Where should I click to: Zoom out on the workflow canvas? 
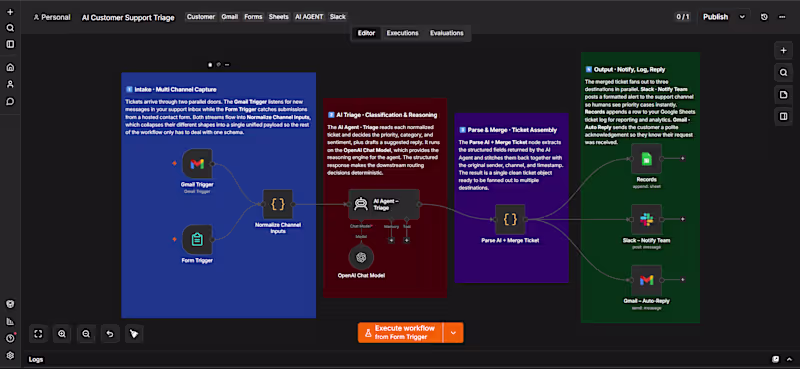tap(86, 334)
